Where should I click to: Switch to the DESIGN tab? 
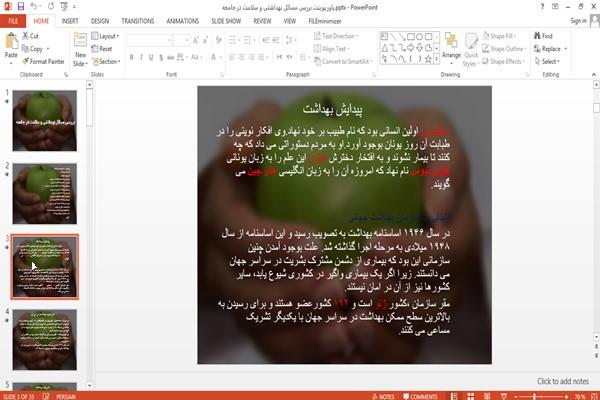(100, 21)
